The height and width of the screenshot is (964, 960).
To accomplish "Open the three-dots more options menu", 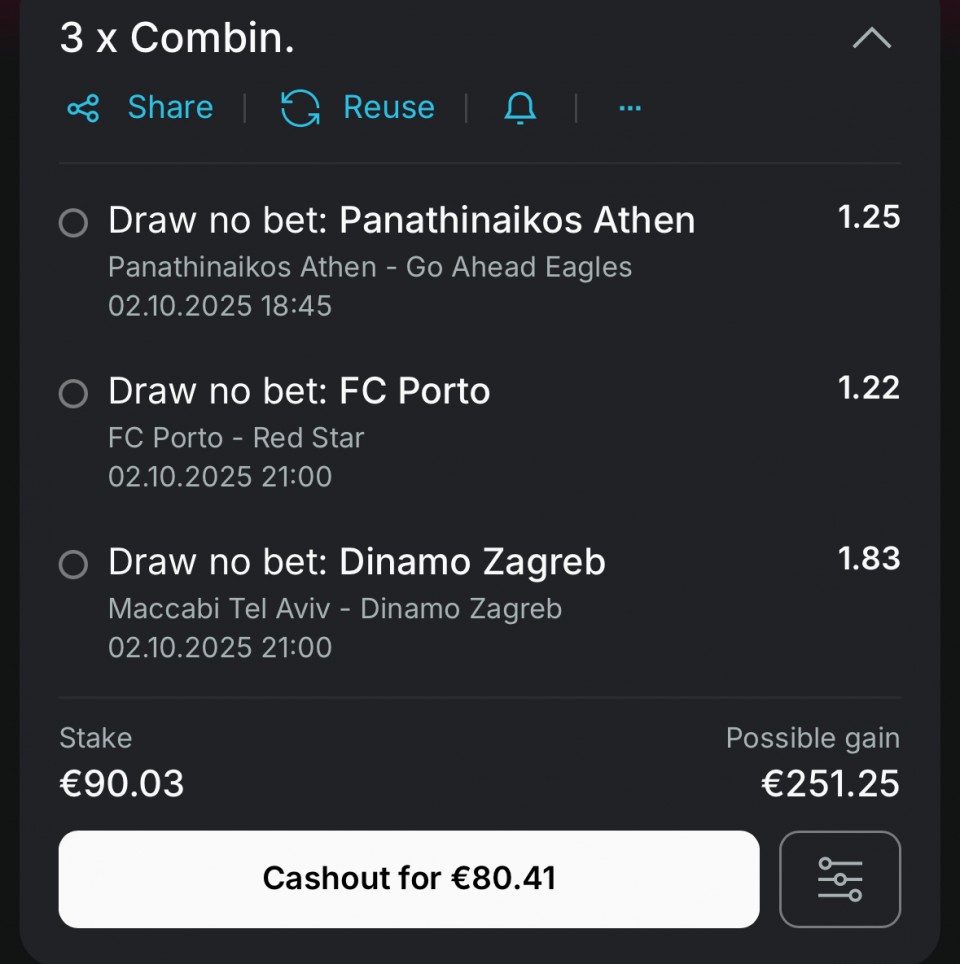I will click(630, 108).
